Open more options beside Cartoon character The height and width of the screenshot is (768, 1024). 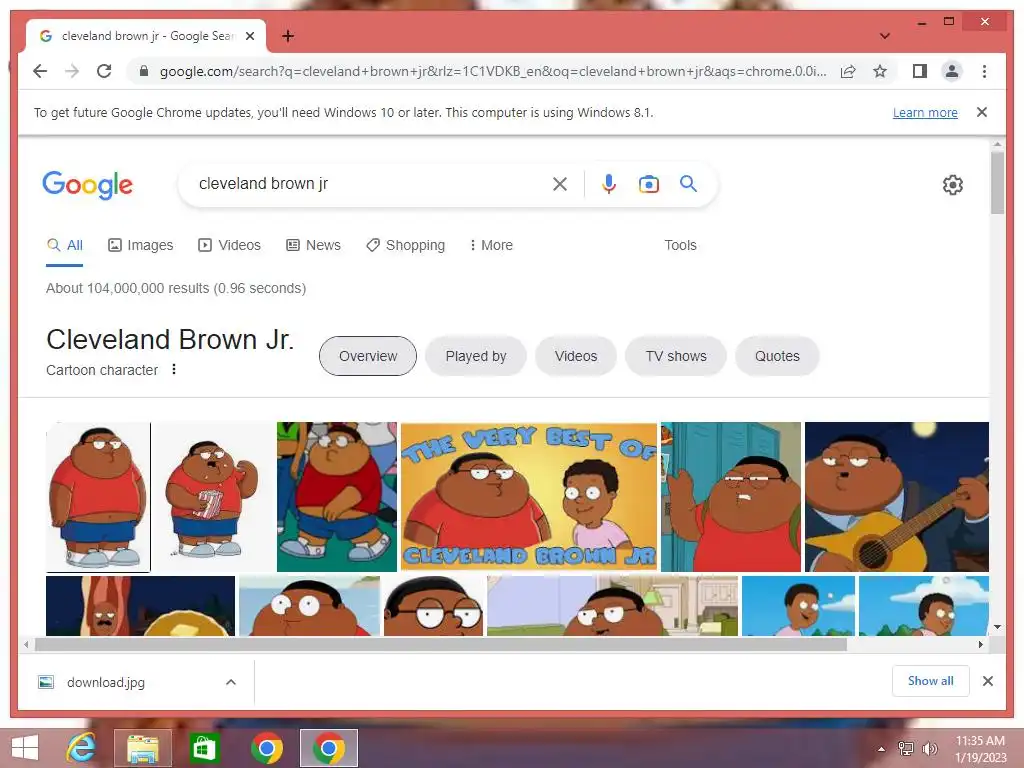pos(174,370)
